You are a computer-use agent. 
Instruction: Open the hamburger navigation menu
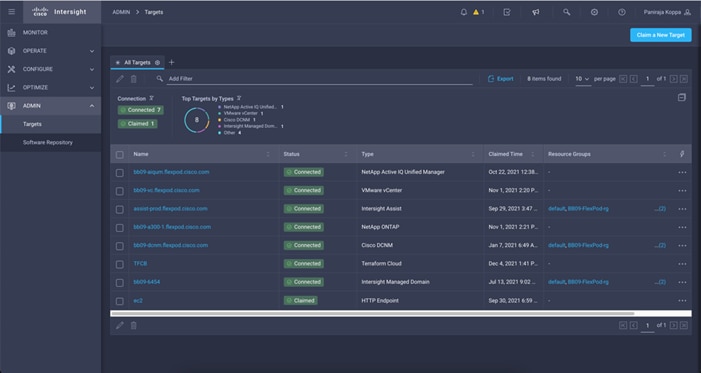pyautogui.click(x=12, y=12)
